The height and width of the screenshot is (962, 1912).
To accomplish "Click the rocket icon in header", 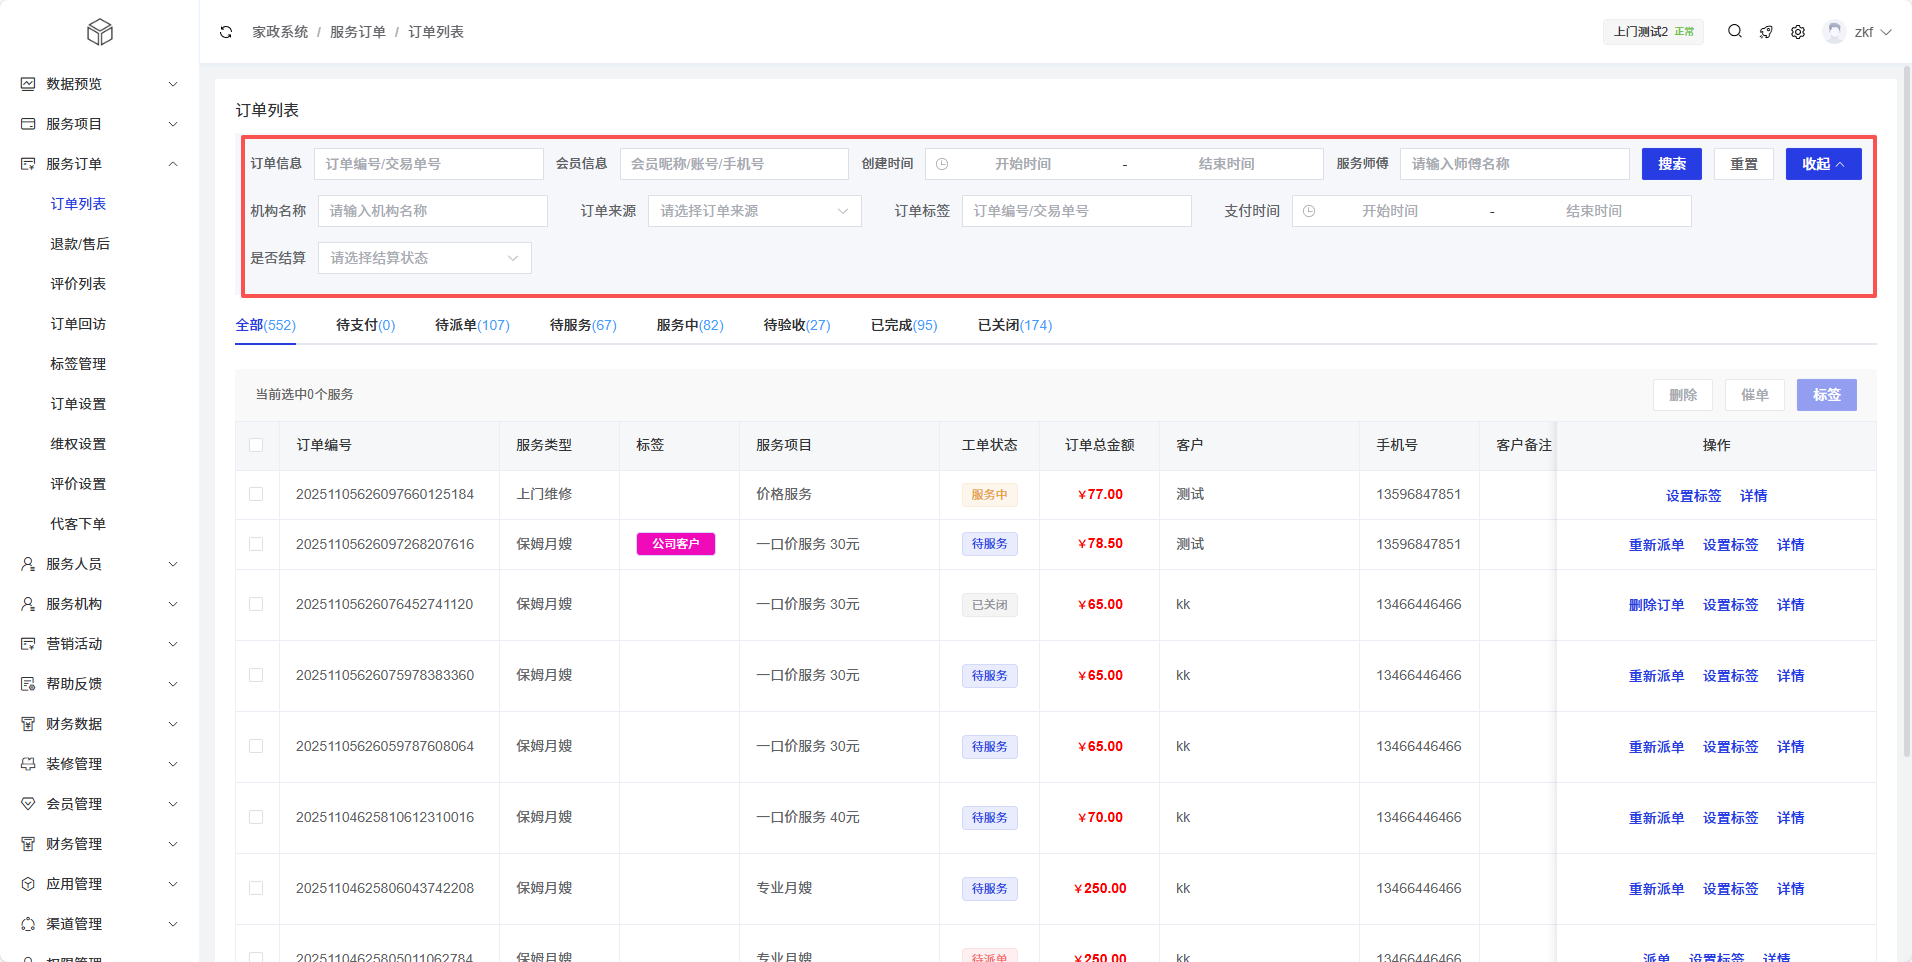I will [1766, 32].
